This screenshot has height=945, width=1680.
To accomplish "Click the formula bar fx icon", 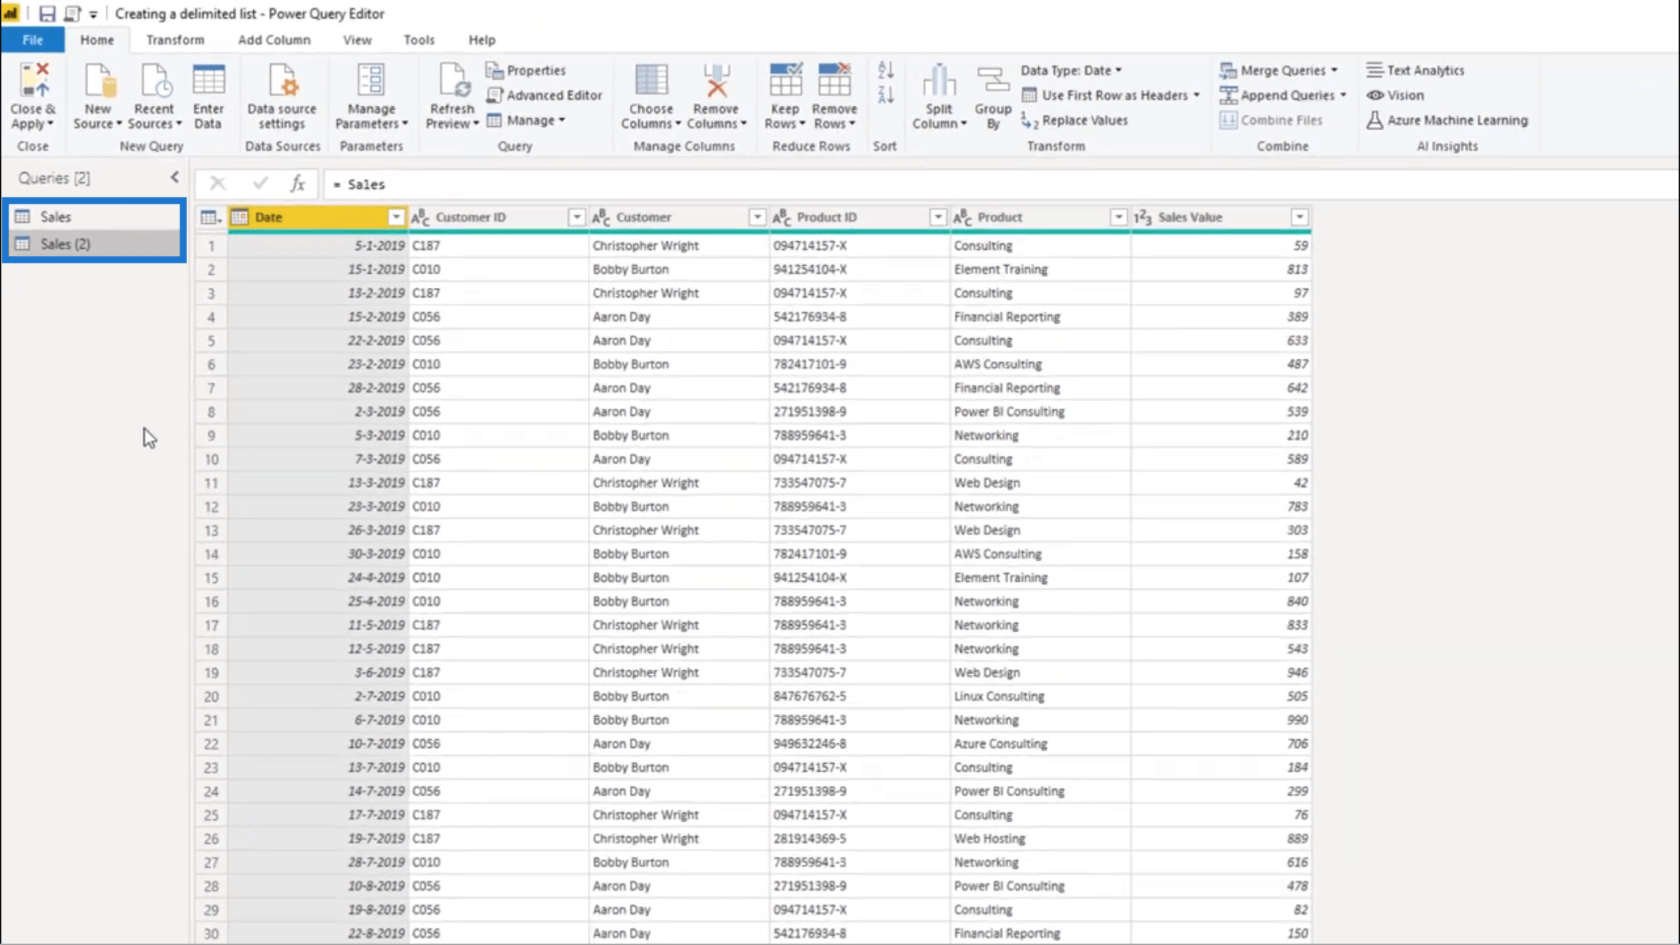I will click(298, 184).
